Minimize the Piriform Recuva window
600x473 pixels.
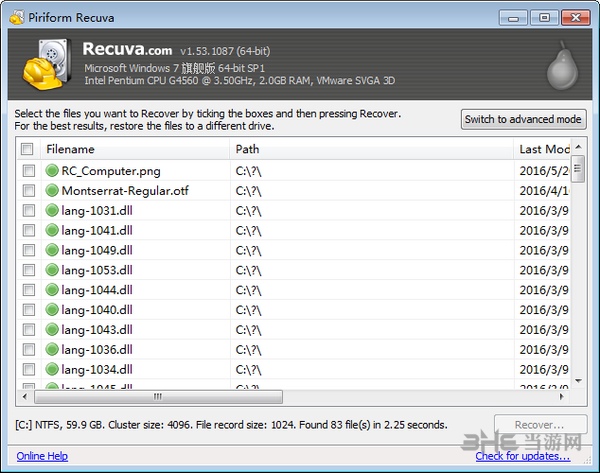coord(513,18)
